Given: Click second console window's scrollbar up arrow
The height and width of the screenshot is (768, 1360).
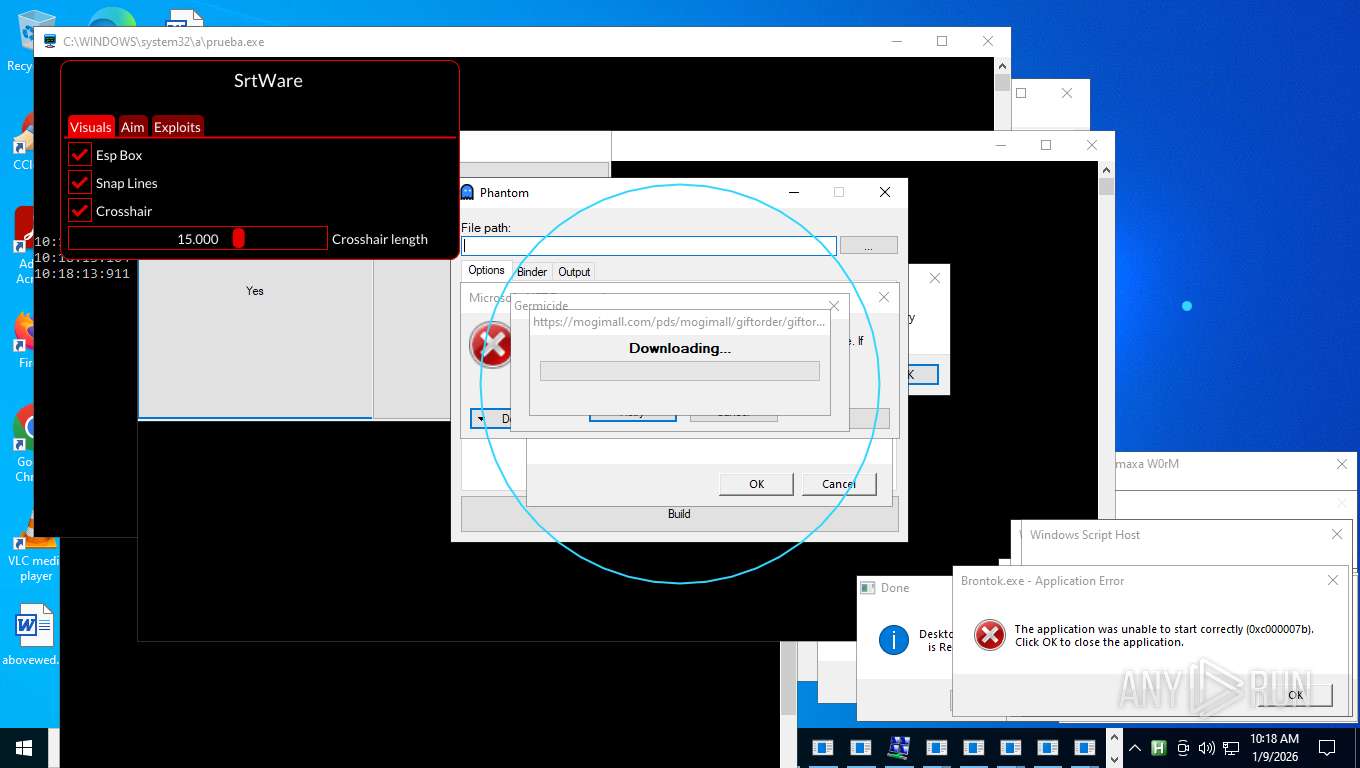Looking at the screenshot, I should click(x=1106, y=169).
